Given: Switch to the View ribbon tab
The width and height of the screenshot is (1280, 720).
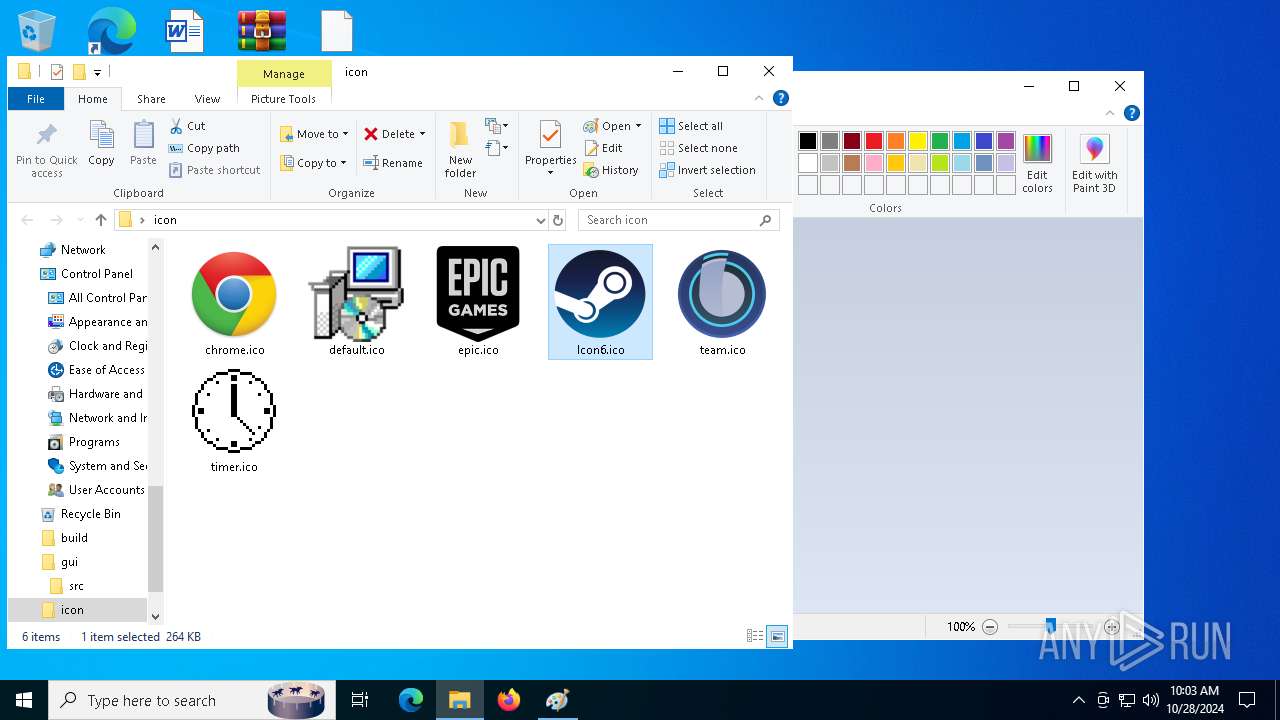Looking at the screenshot, I should pyautogui.click(x=207, y=99).
